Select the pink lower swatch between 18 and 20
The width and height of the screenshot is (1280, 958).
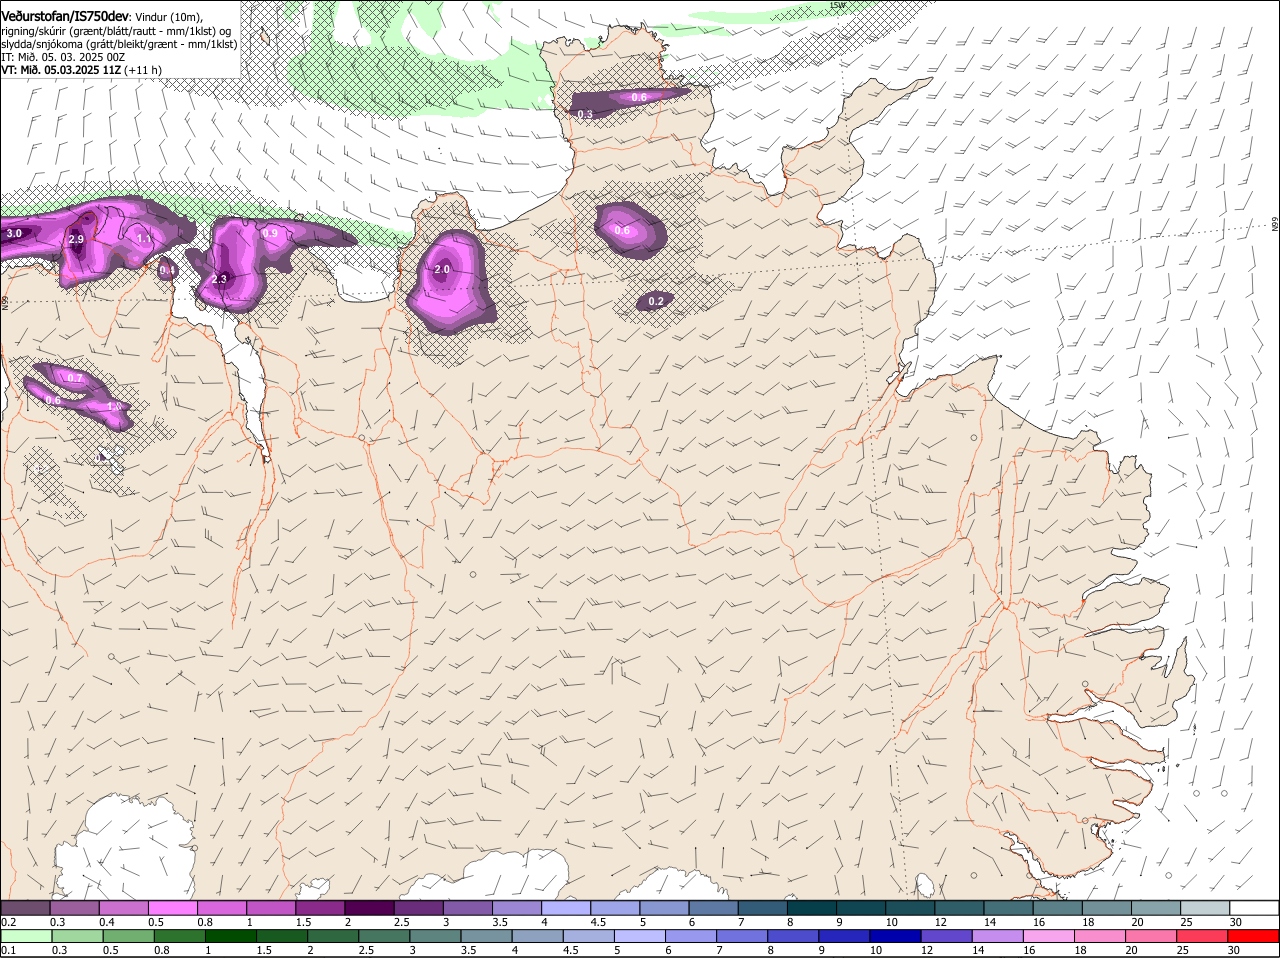click(x=1101, y=936)
